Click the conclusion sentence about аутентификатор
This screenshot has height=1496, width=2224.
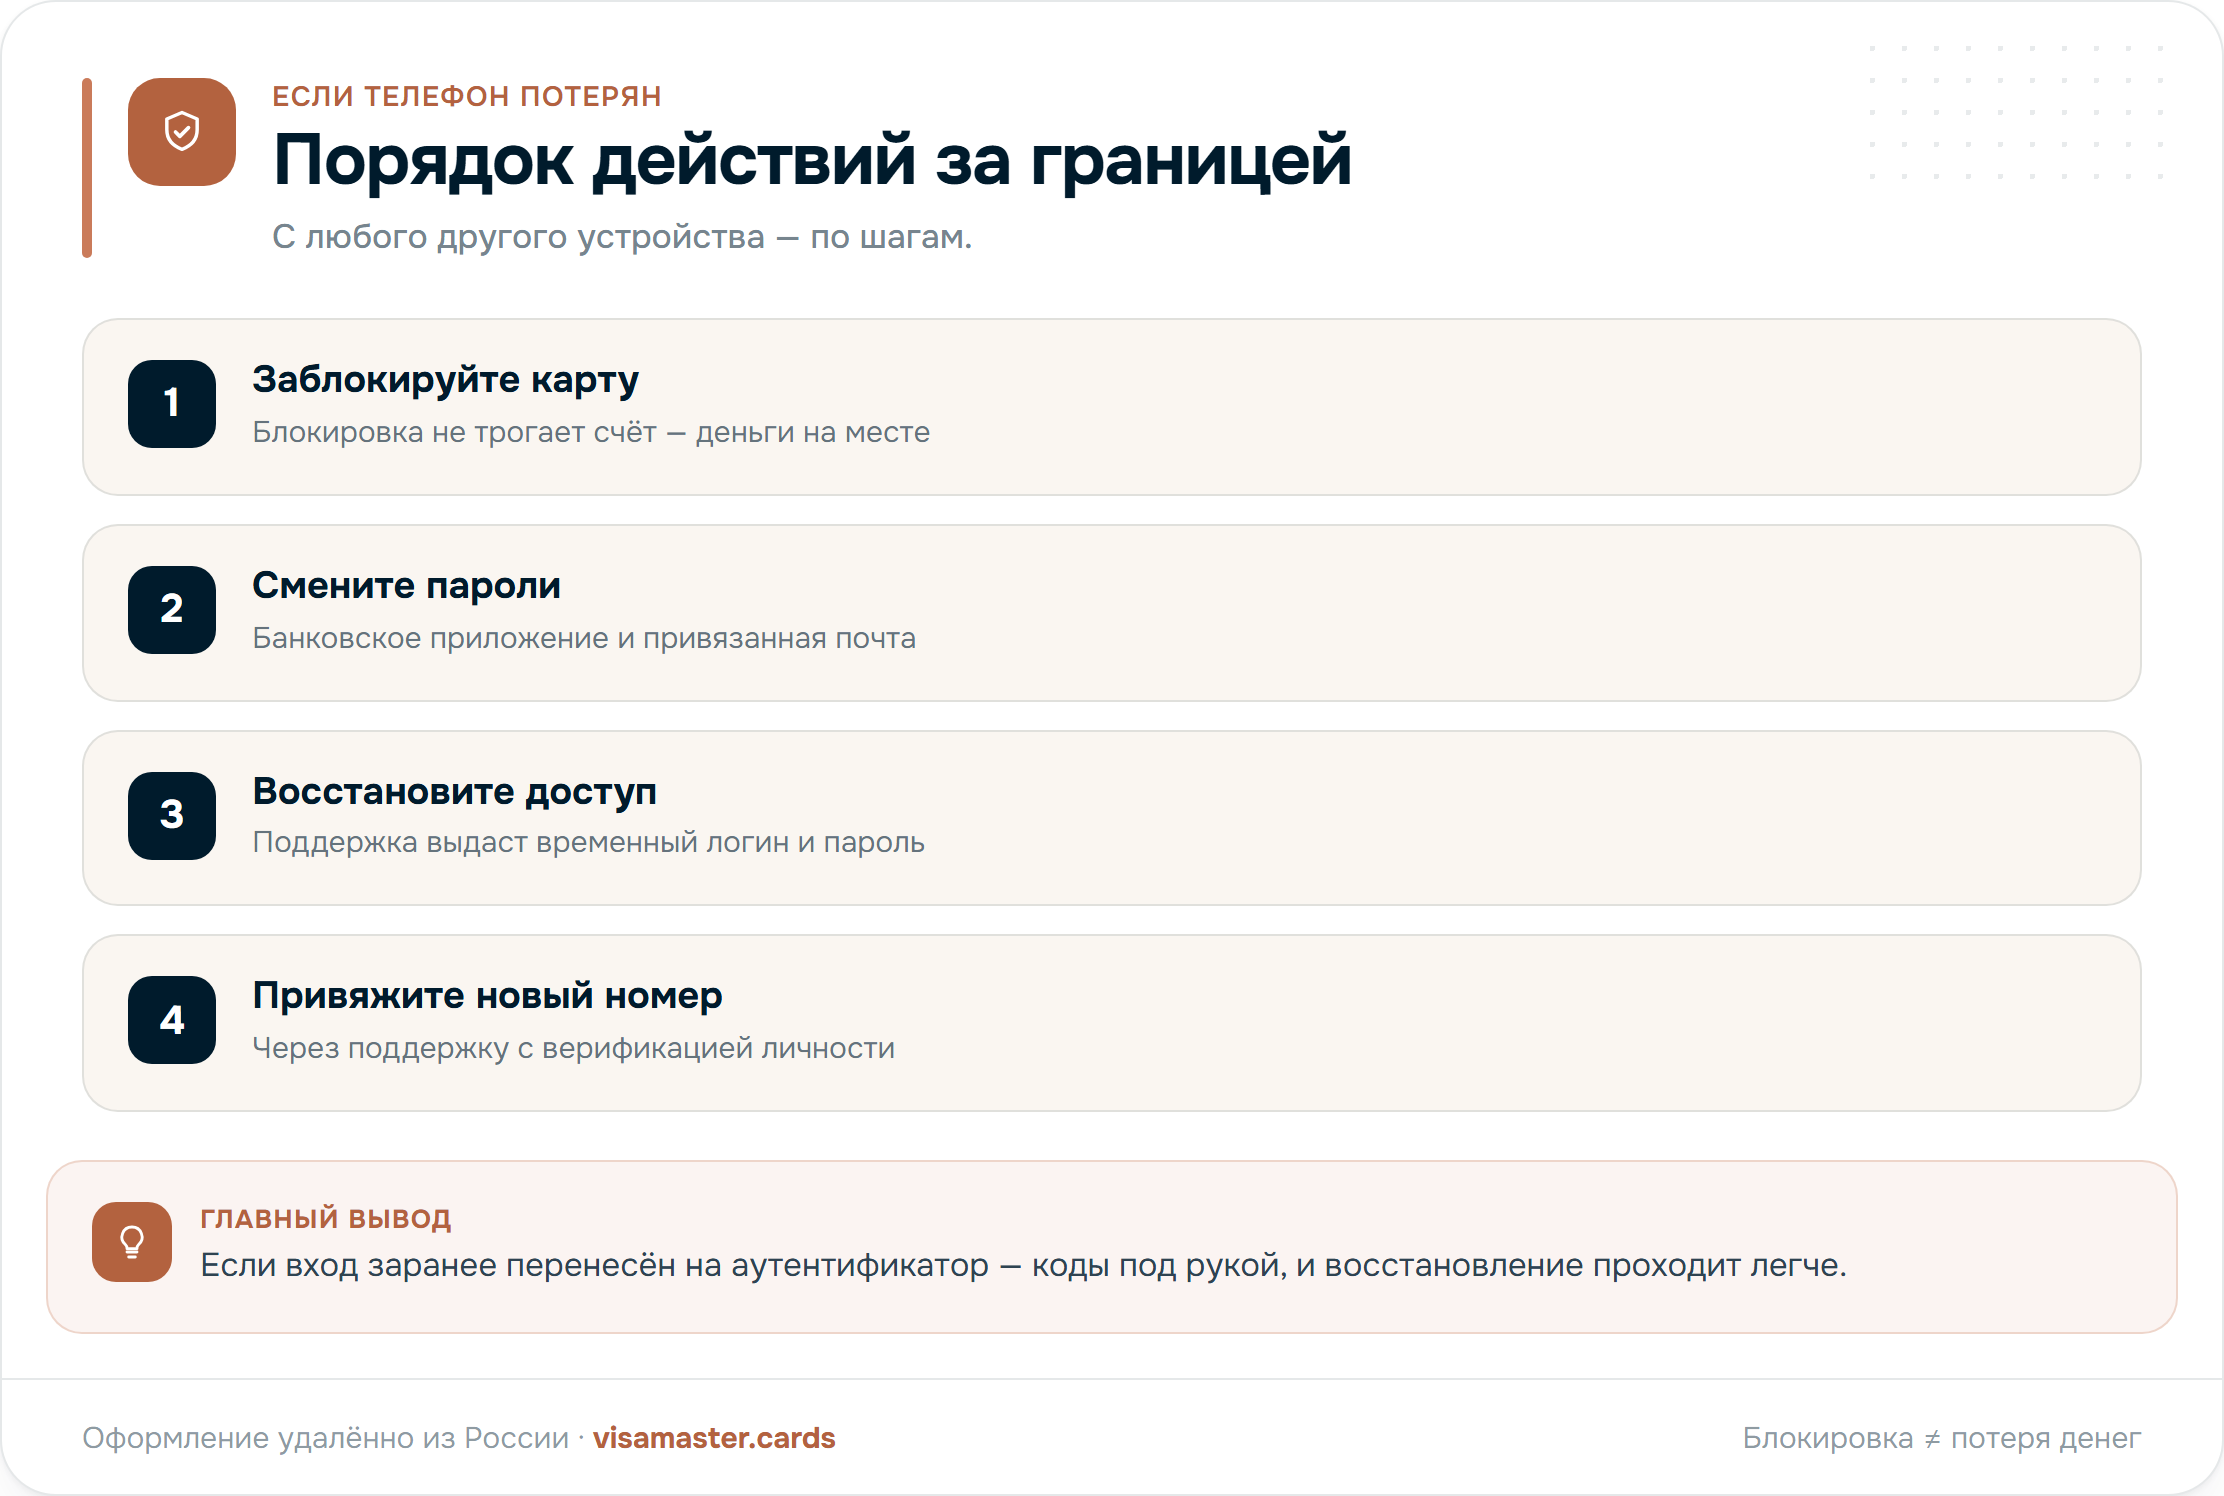click(x=1023, y=1266)
